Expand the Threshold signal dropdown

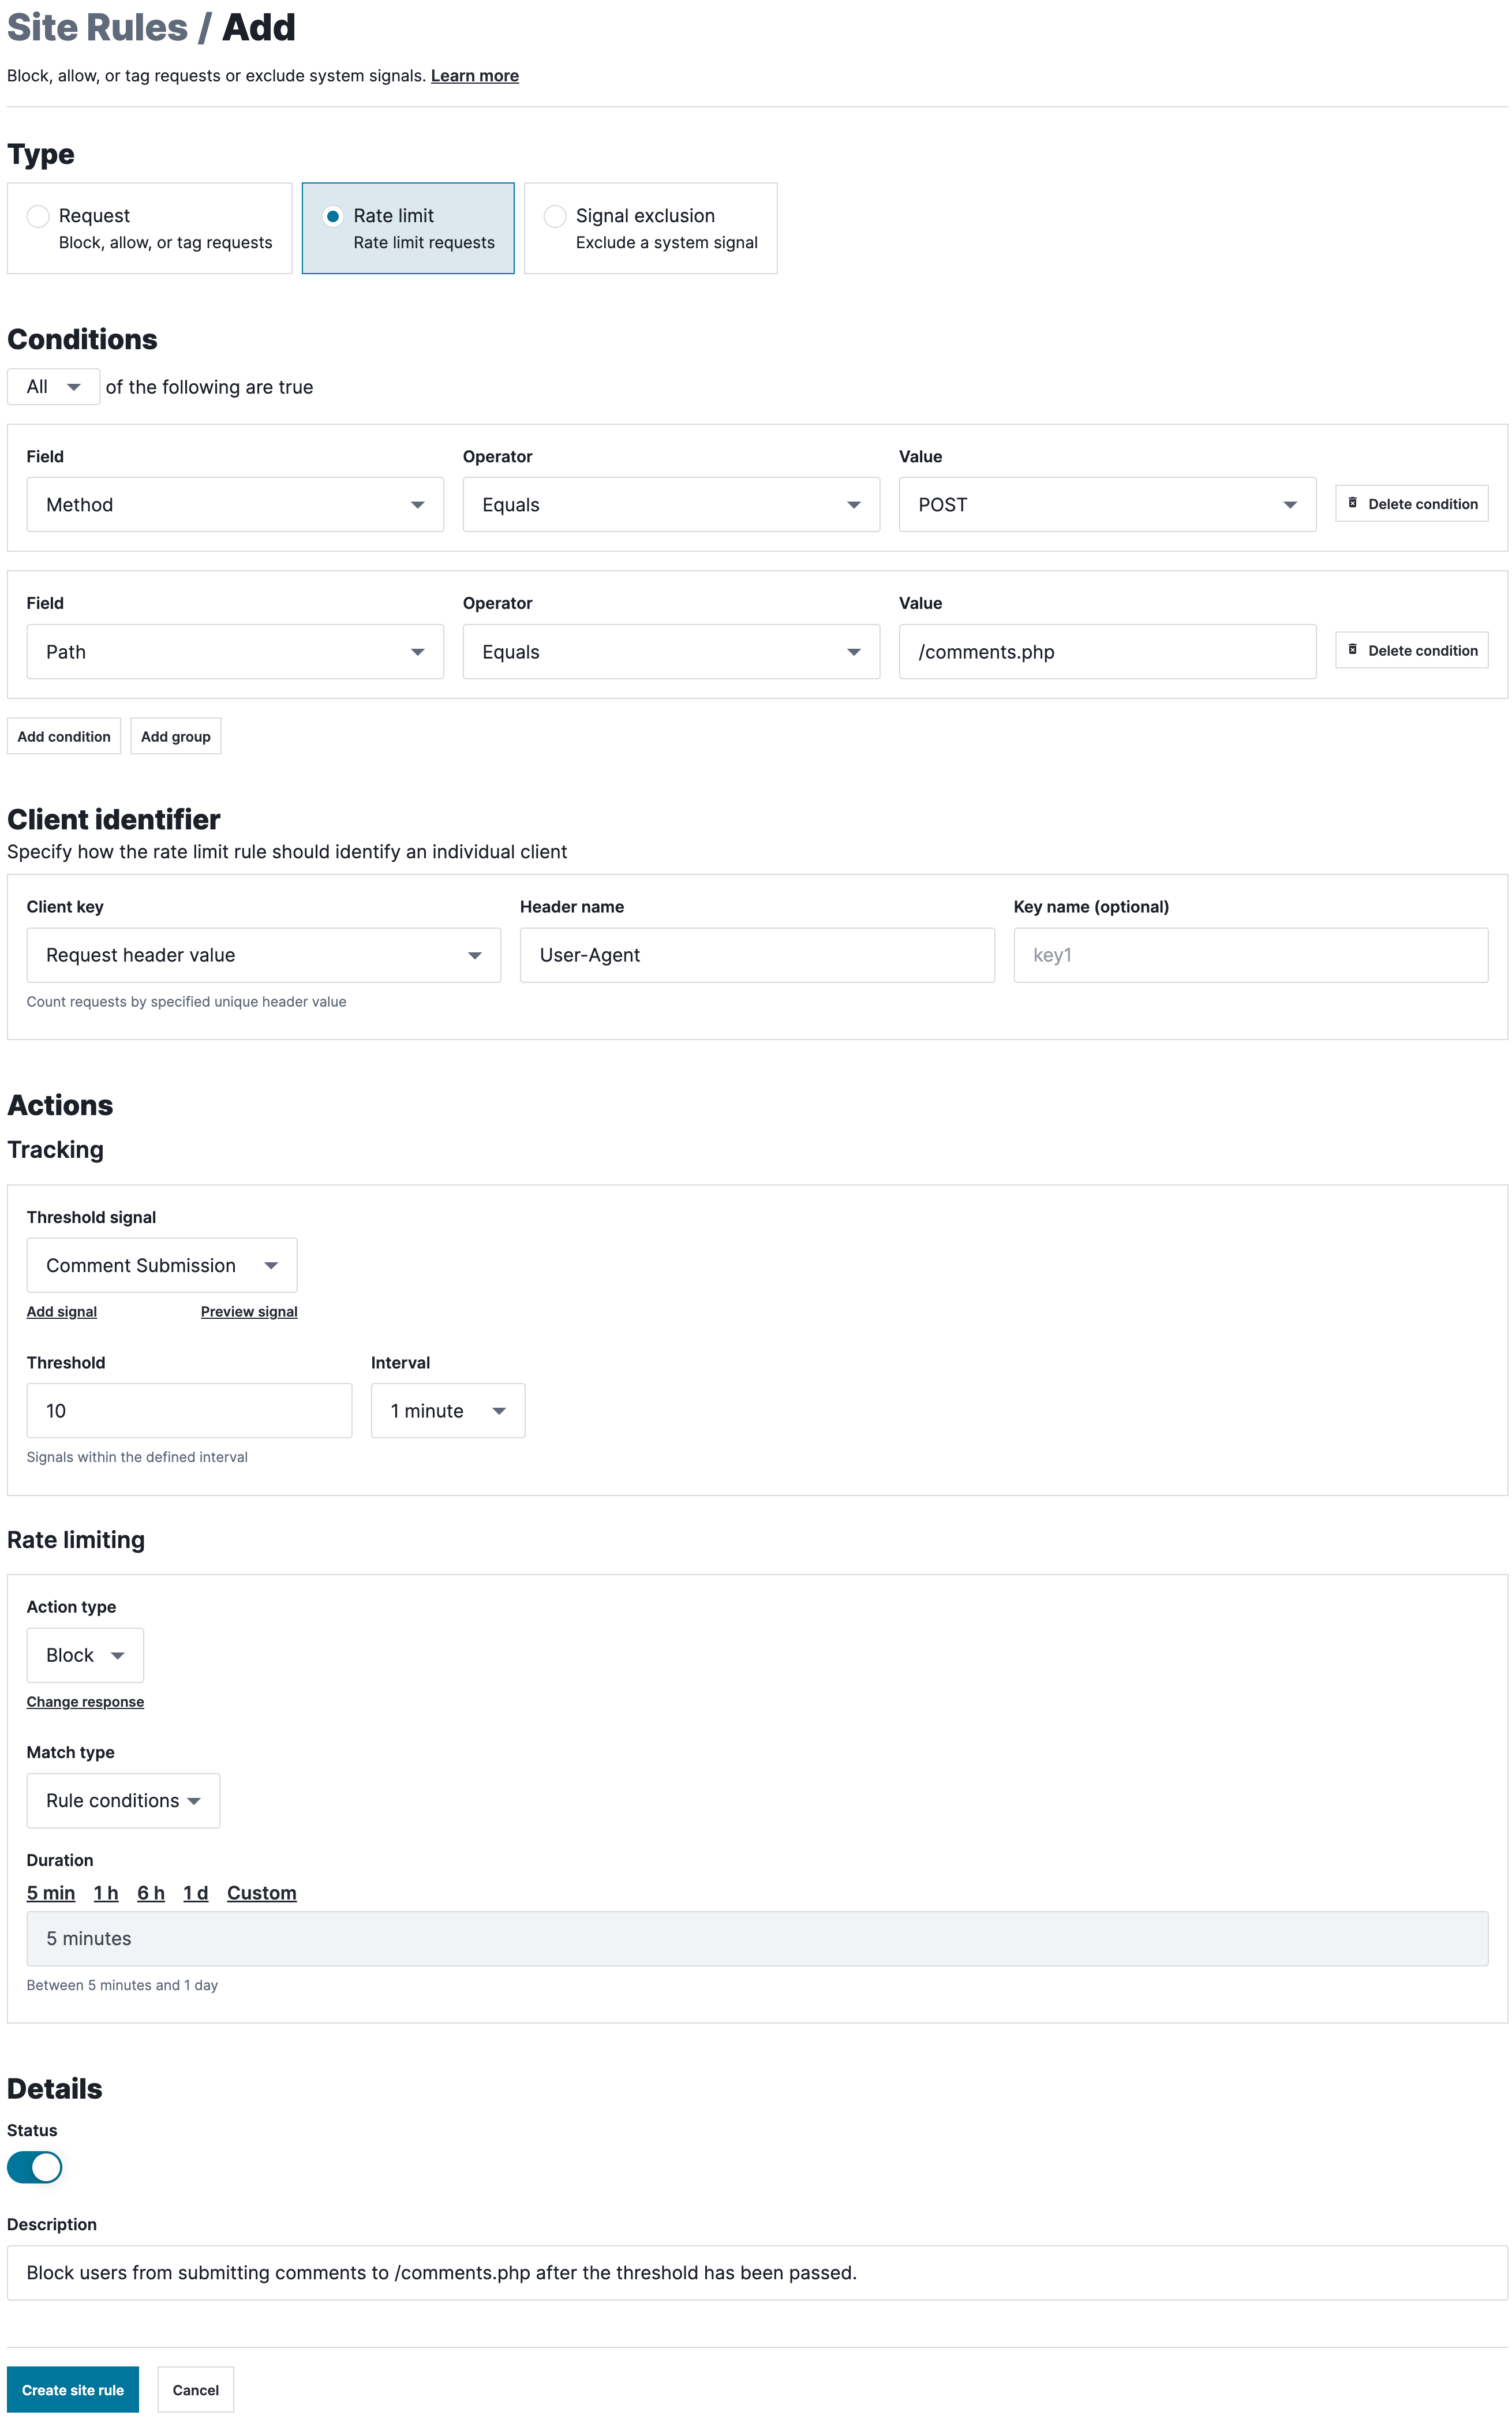(x=161, y=1265)
